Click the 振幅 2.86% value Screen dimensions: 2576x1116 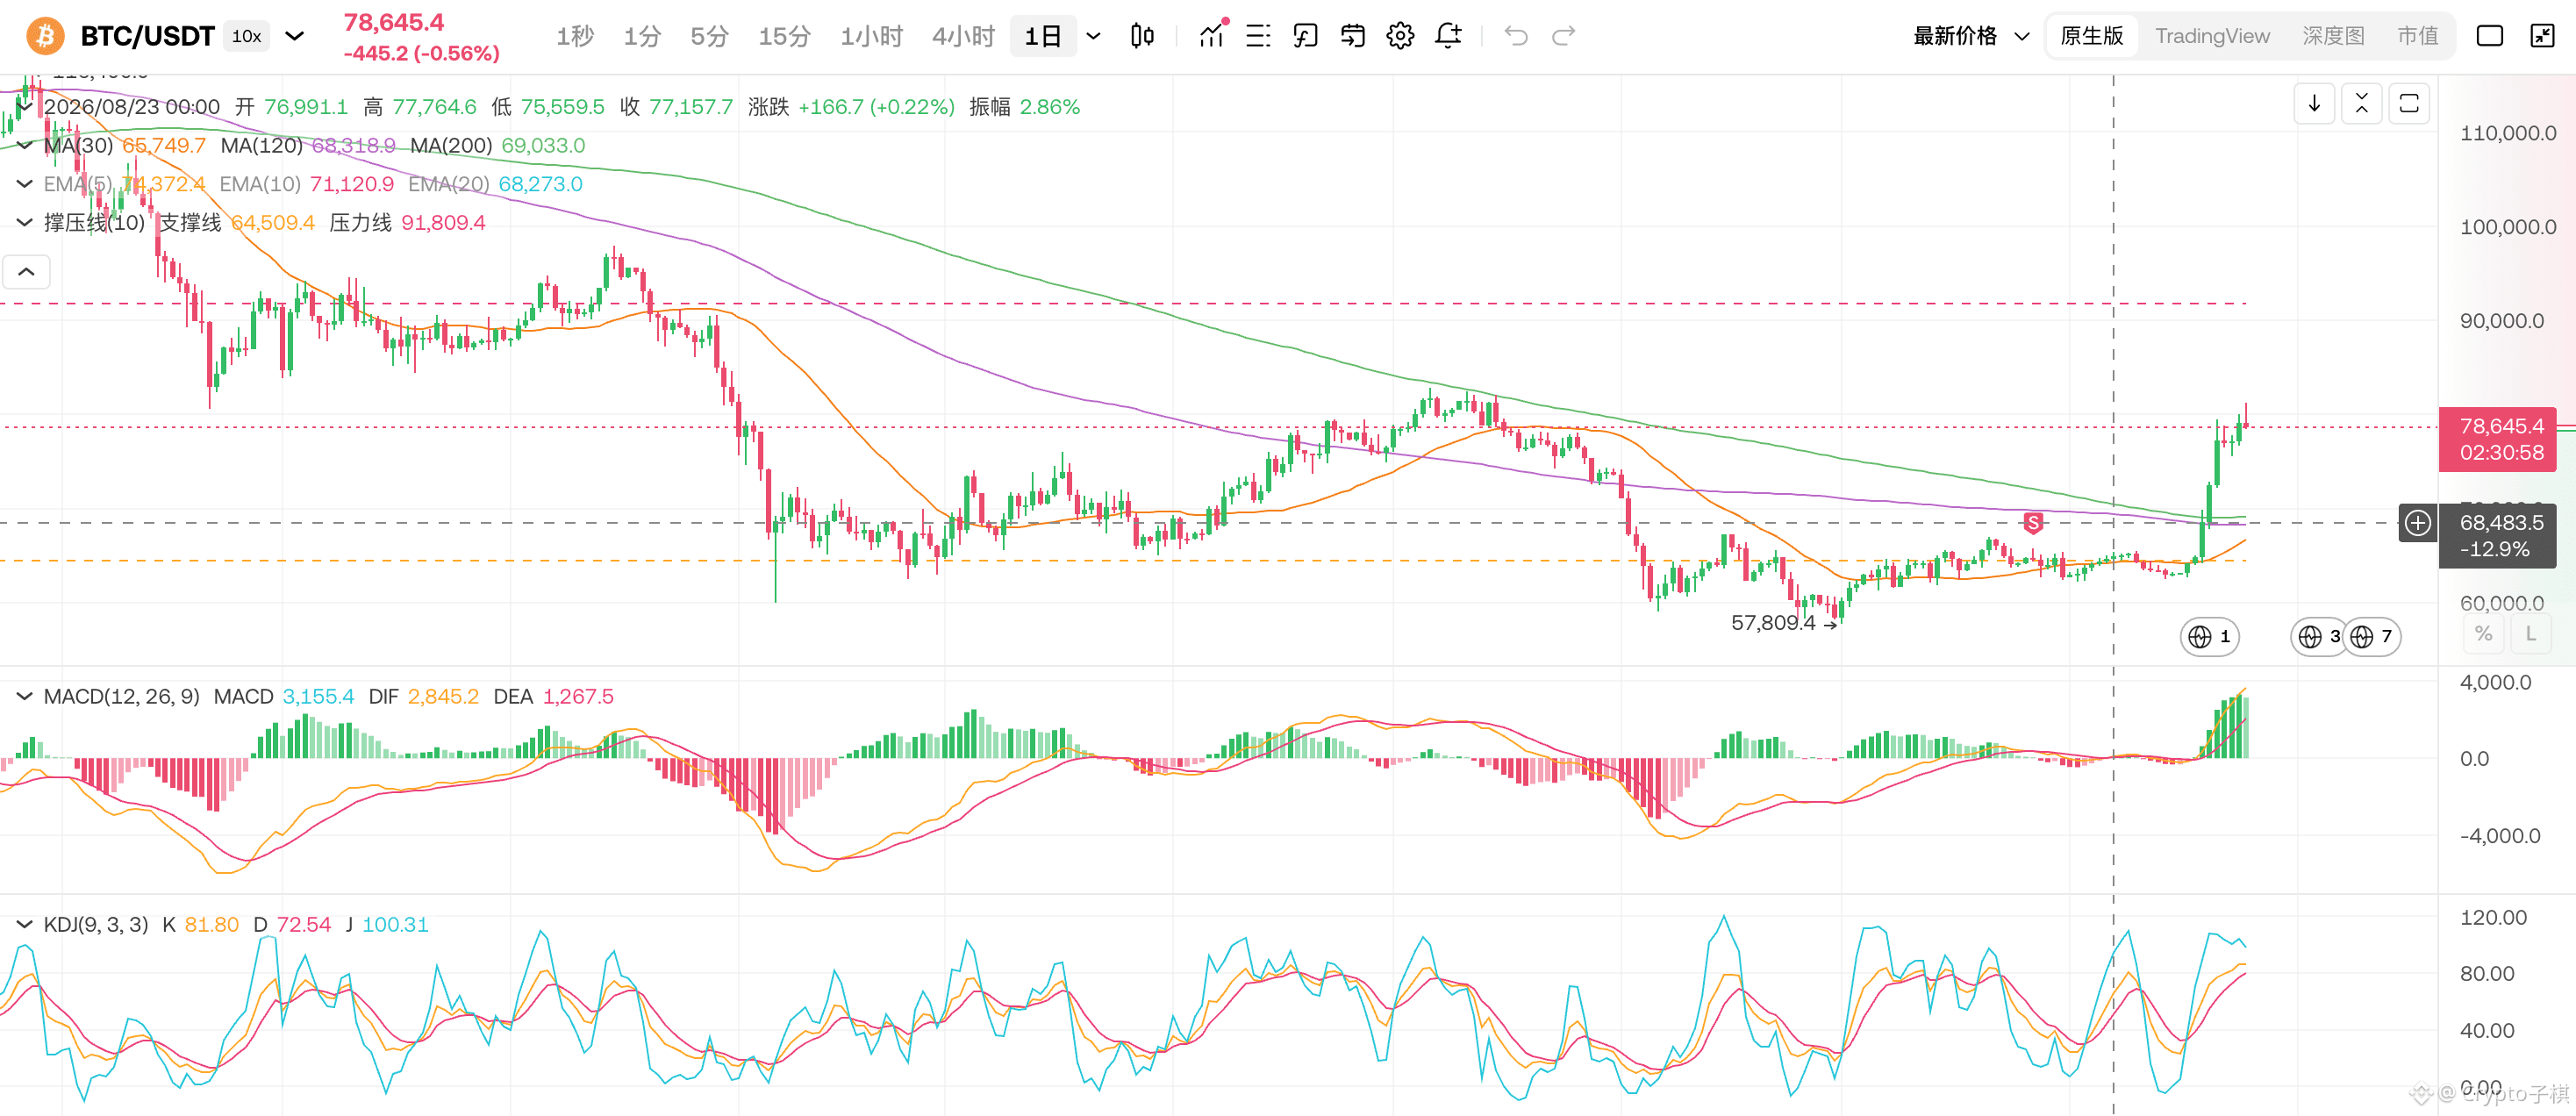(x=1049, y=106)
